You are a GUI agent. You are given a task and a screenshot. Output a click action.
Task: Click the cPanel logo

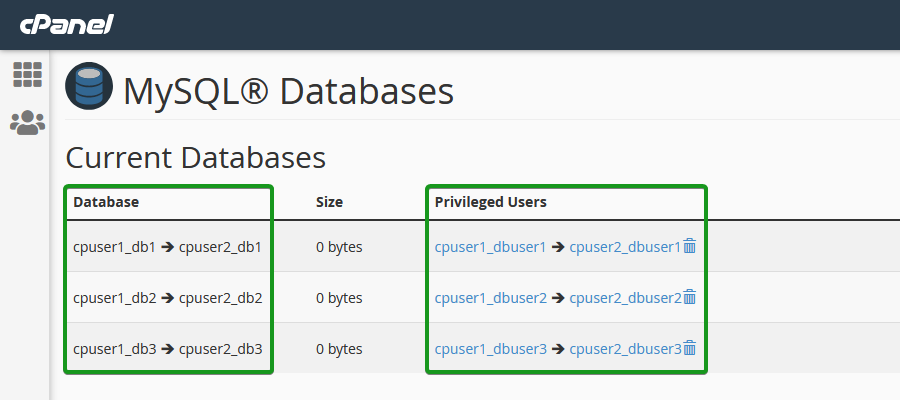pos(67,25)
